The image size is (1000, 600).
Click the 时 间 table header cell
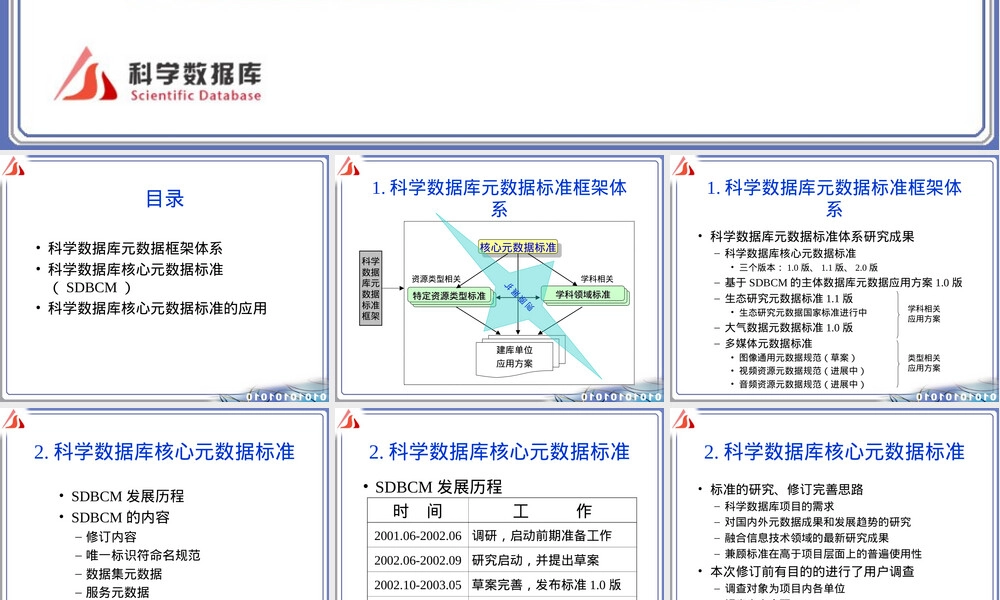point(418,511)
